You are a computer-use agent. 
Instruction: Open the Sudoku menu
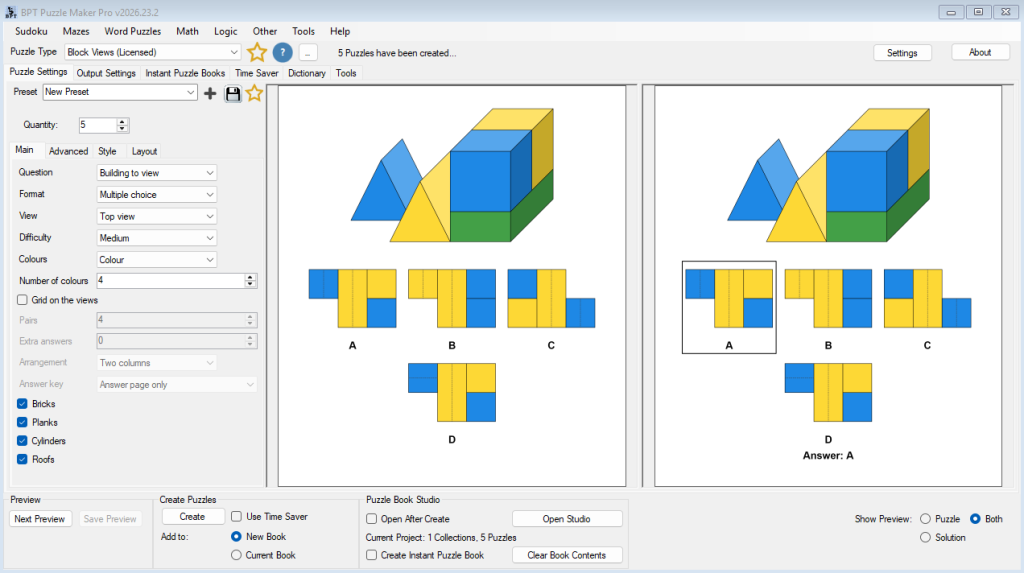tap(31, 31)
